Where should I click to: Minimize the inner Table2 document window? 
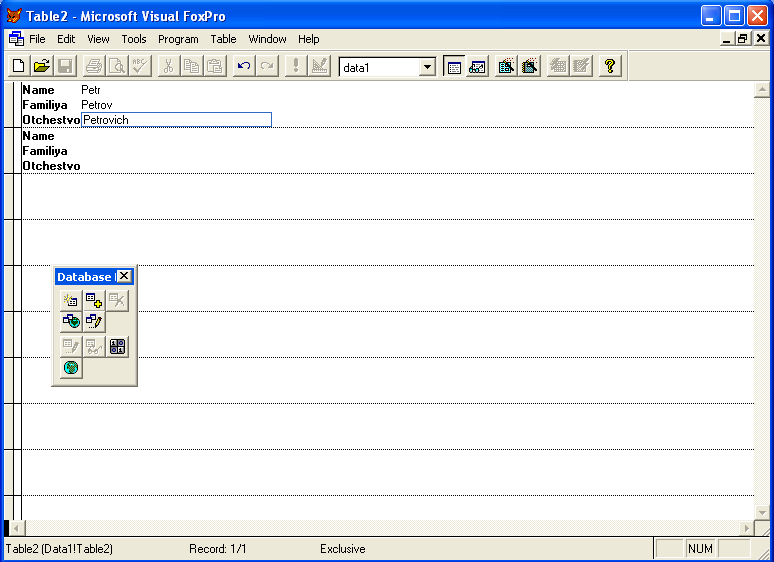pyautogui.click(x=726, y=38)
